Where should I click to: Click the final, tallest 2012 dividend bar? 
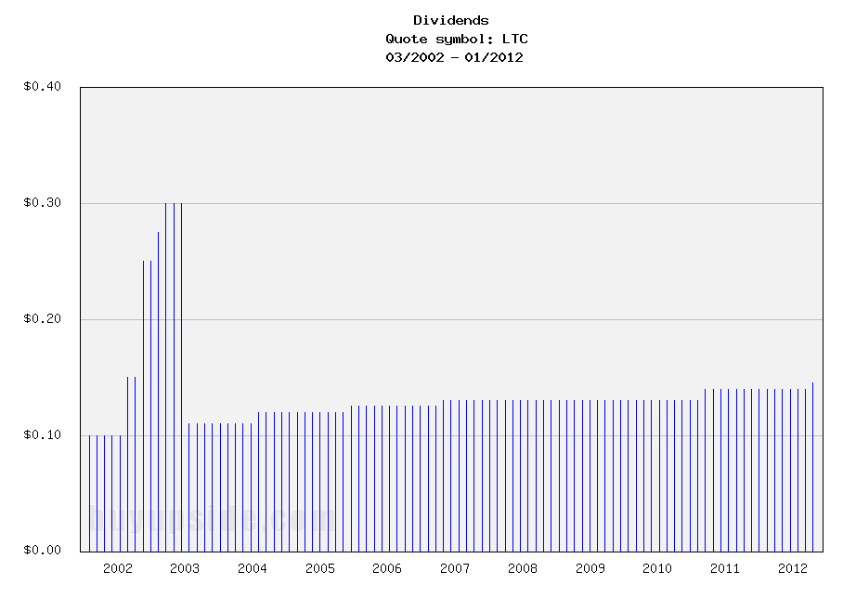point(813,467)
